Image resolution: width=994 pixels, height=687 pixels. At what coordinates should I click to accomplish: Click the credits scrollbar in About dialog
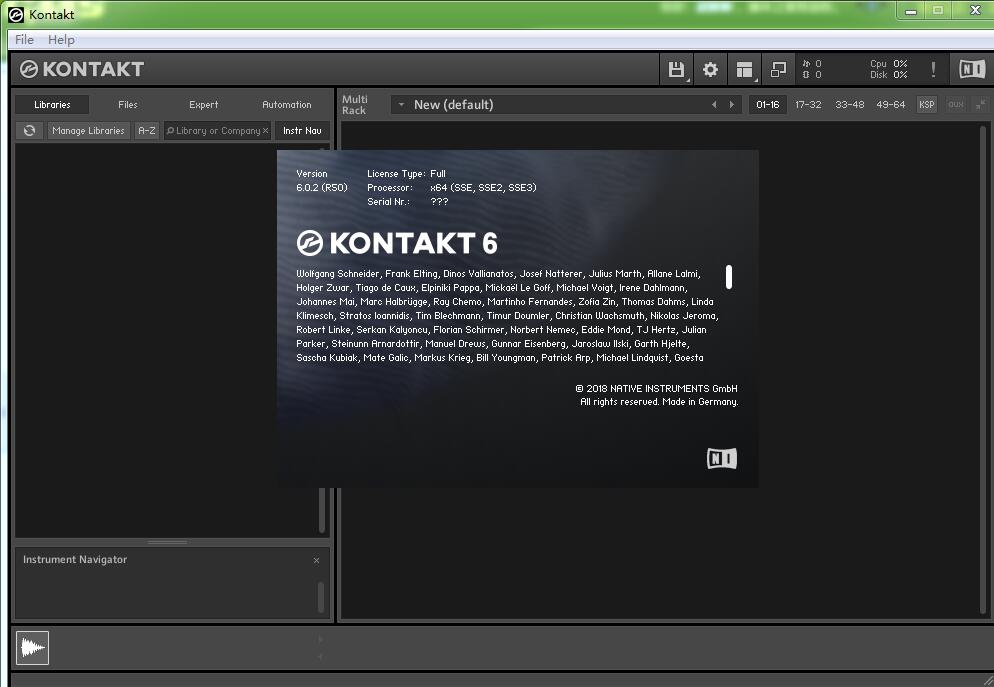(729, 277)
